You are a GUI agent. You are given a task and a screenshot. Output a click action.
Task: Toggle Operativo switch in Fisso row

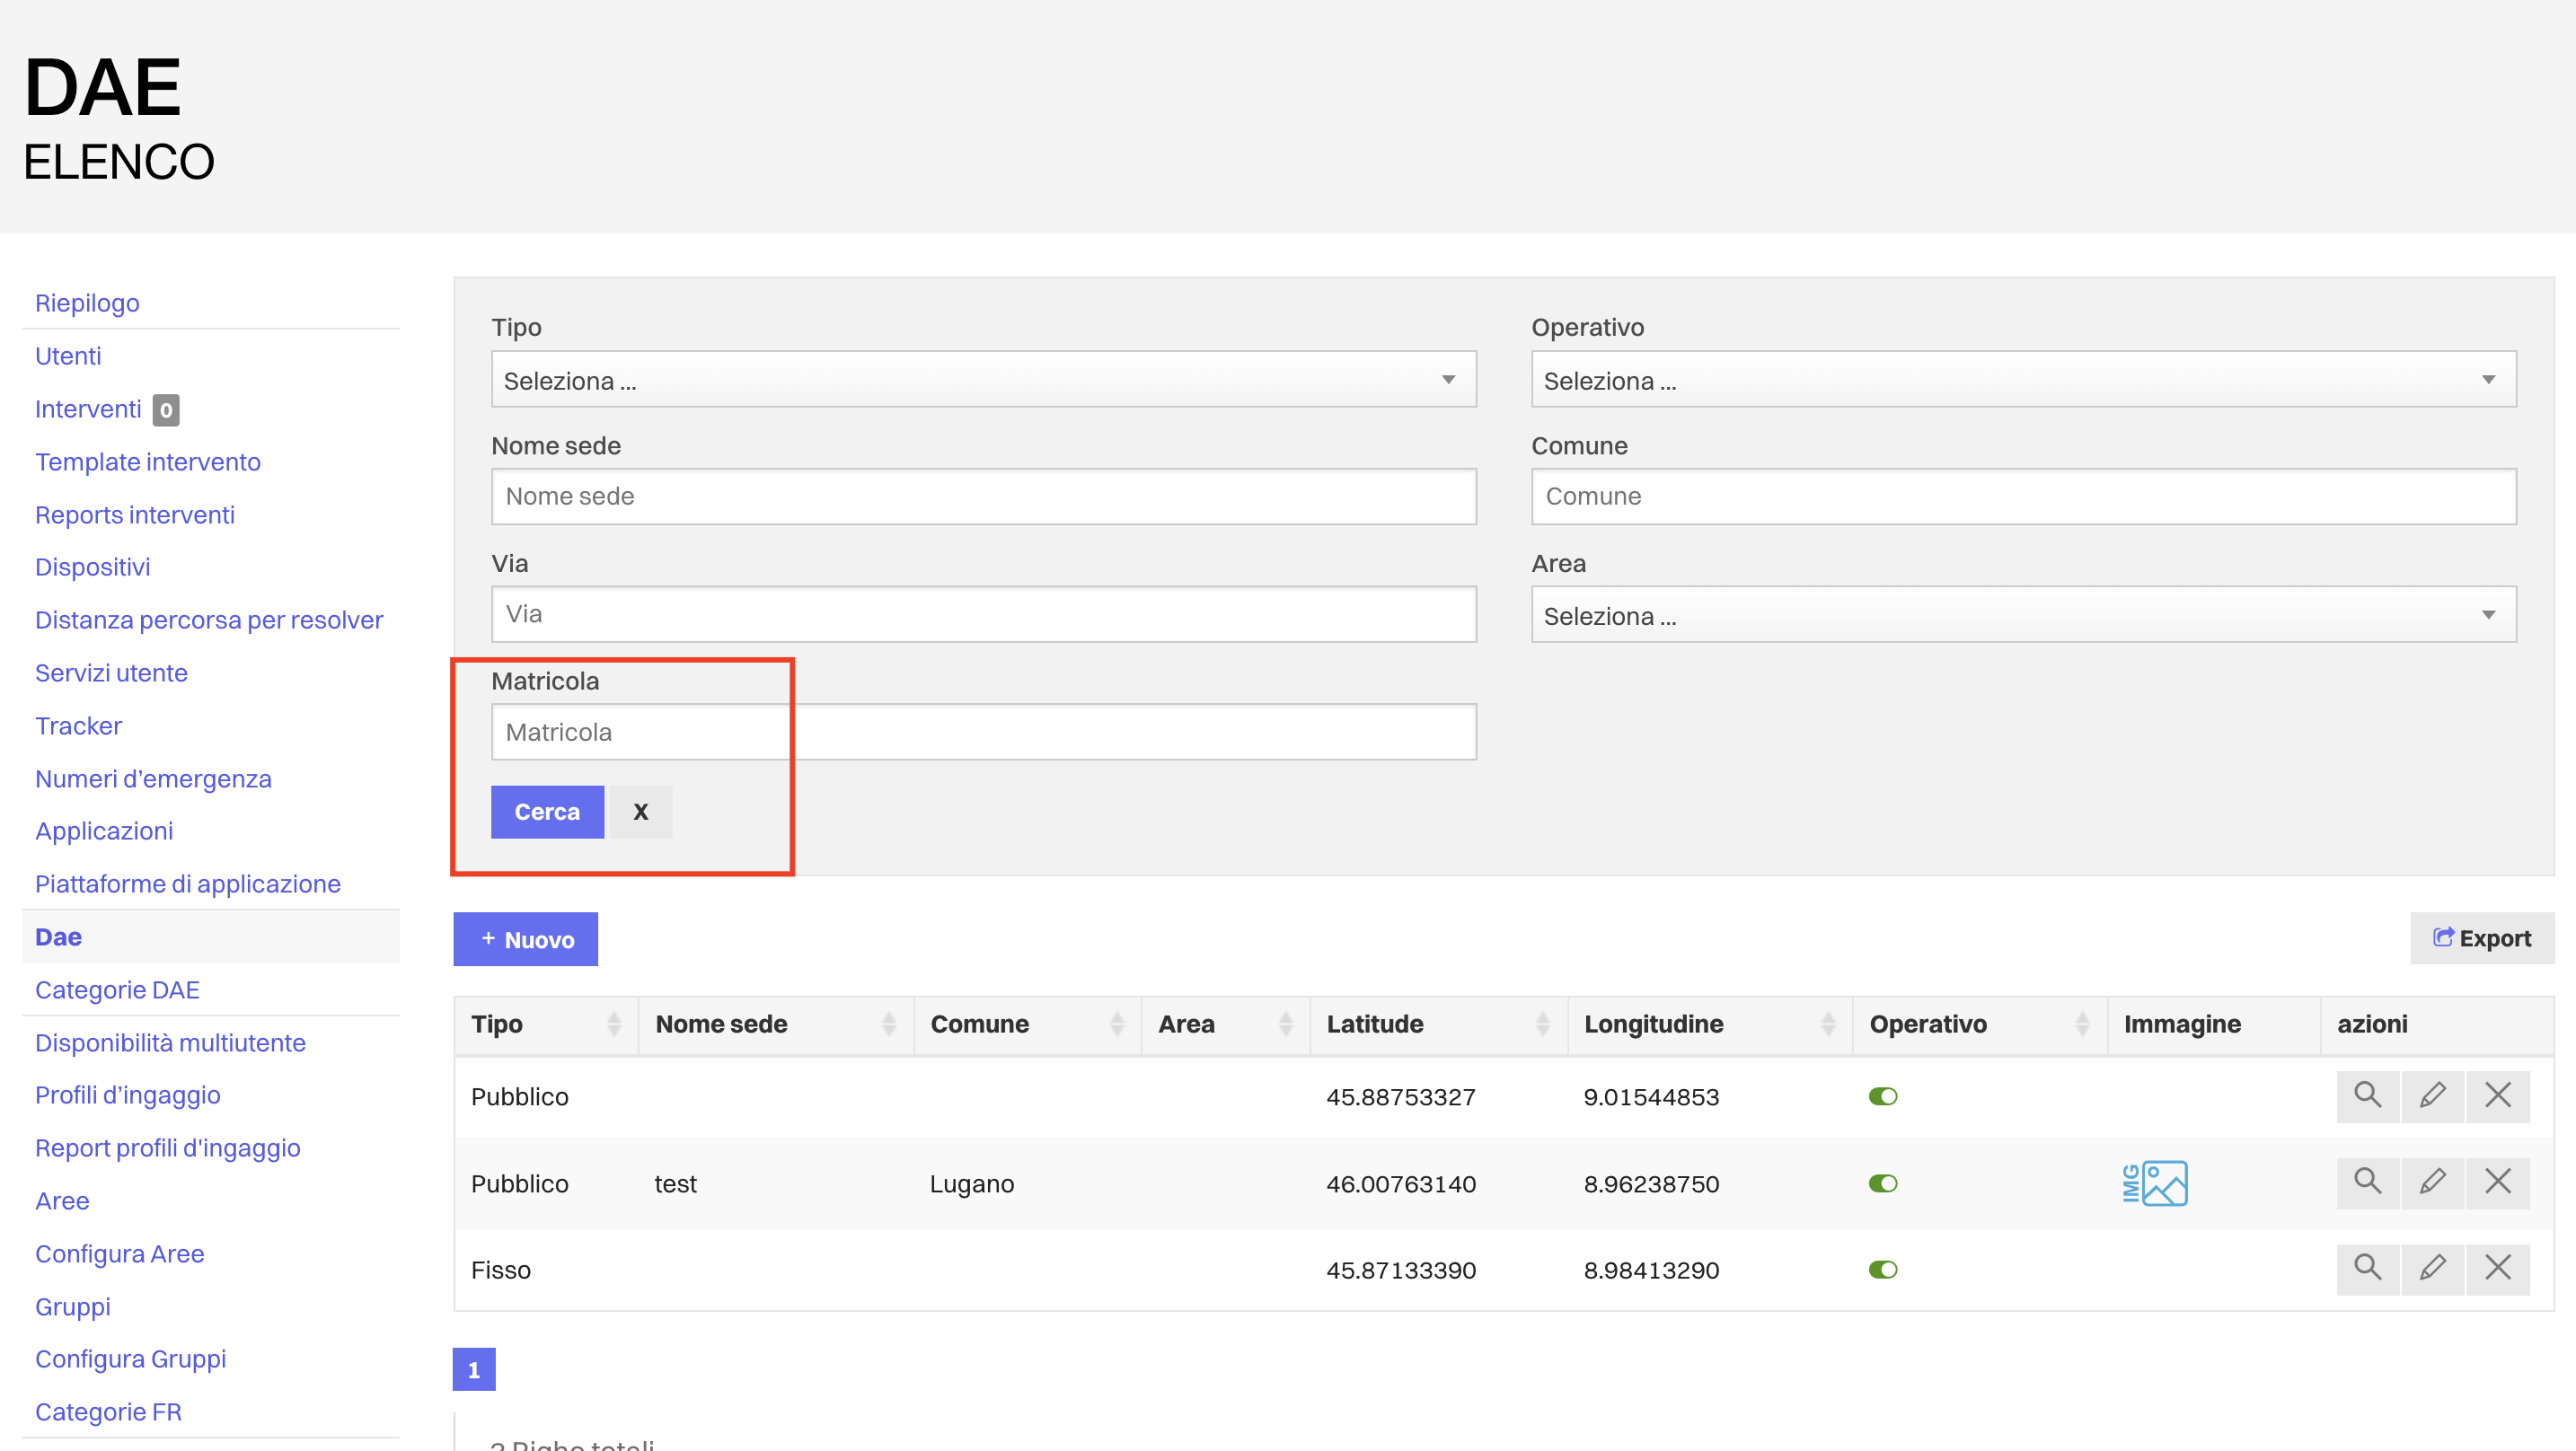click(1882, 1270)
